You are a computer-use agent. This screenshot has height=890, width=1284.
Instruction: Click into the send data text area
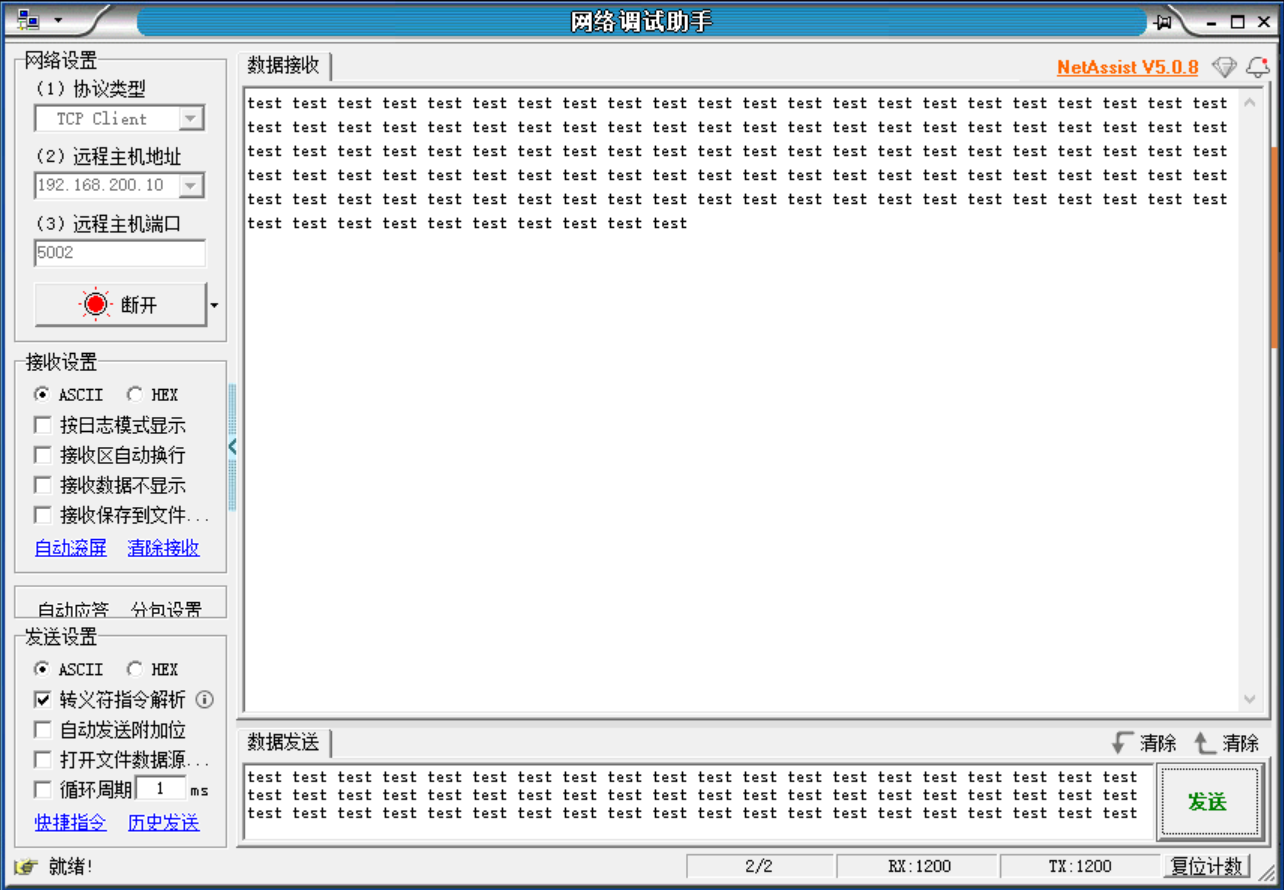point(697,802)
